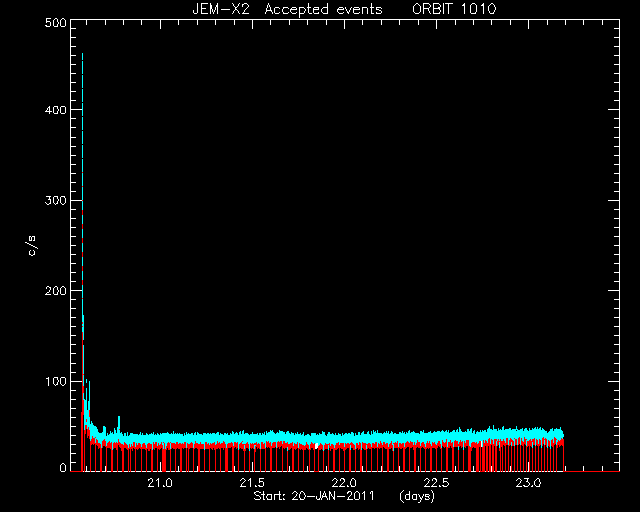Screen dimensions: 640x512
Task: Click the Start: 20-JAN-2011 date label
Action: pos(314,496)
